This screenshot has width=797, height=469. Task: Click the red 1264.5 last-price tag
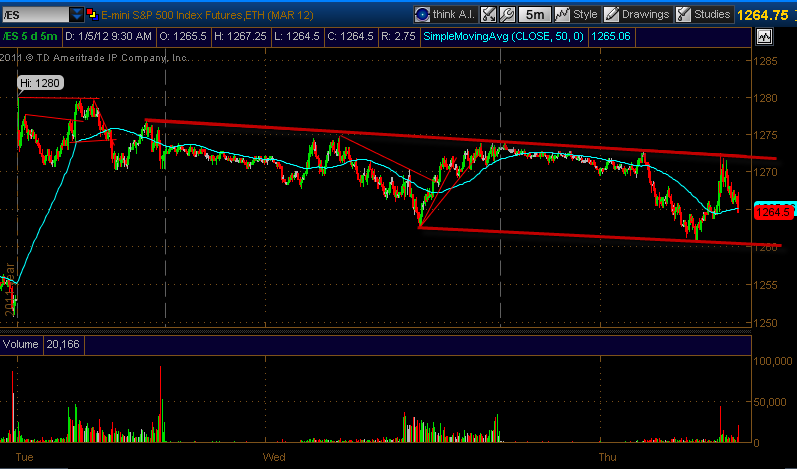tap(773, 212)
